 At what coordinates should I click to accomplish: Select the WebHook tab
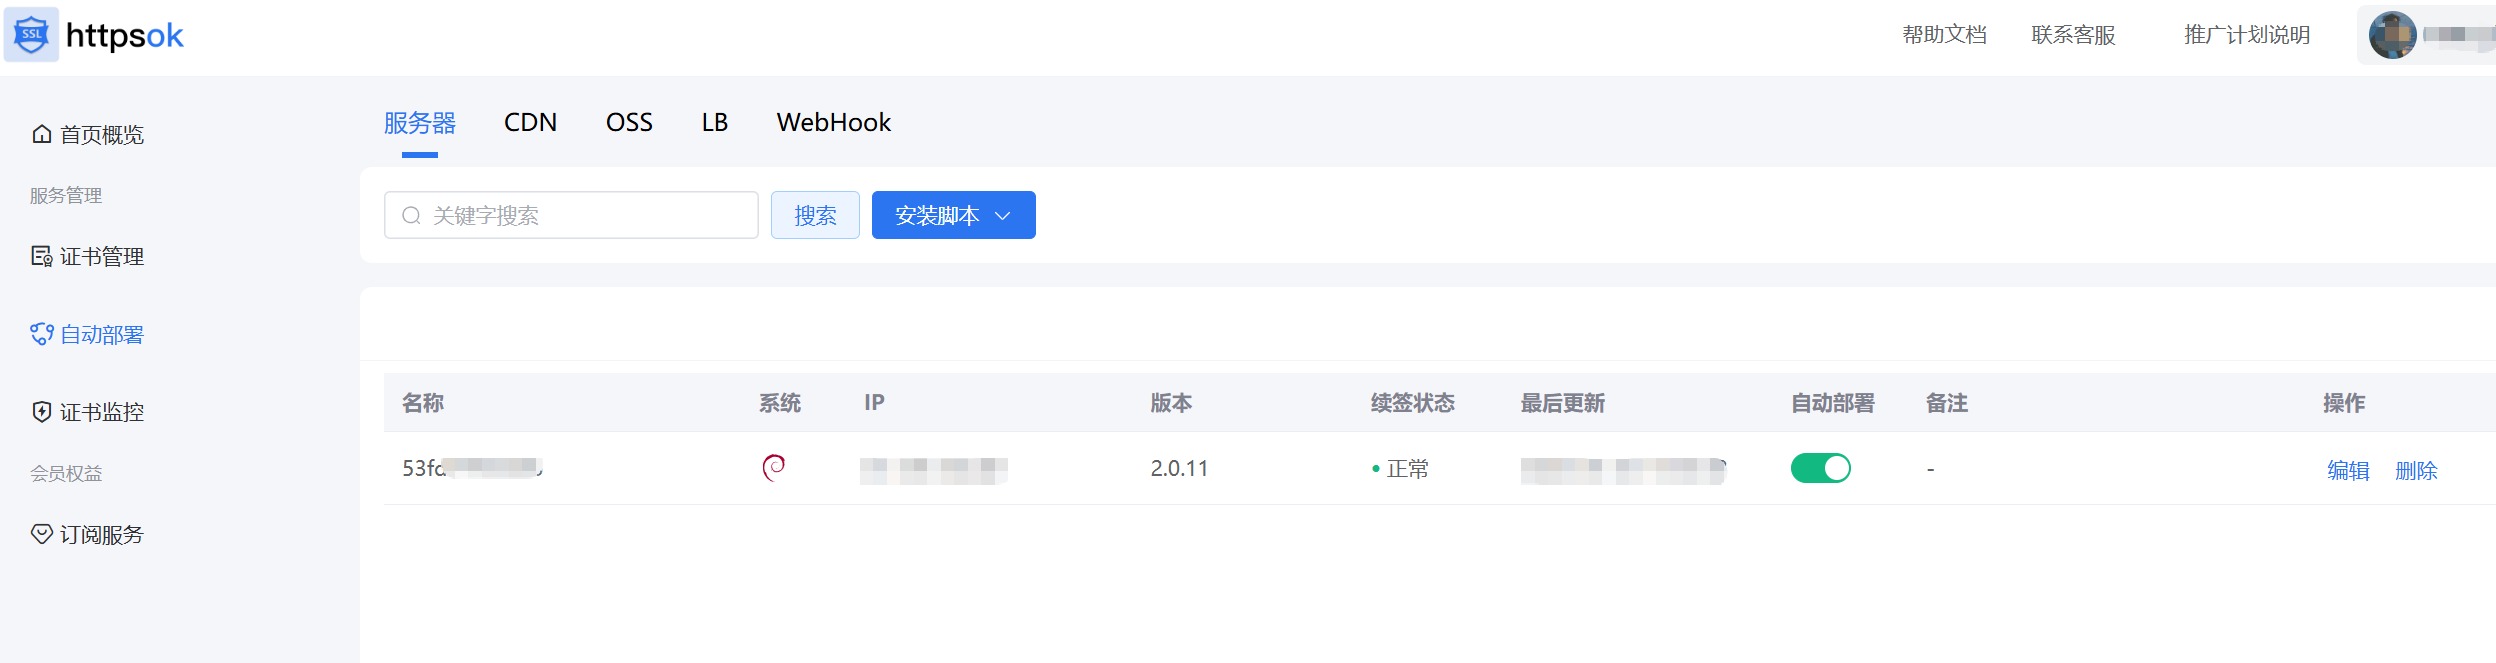coord(833,123)
